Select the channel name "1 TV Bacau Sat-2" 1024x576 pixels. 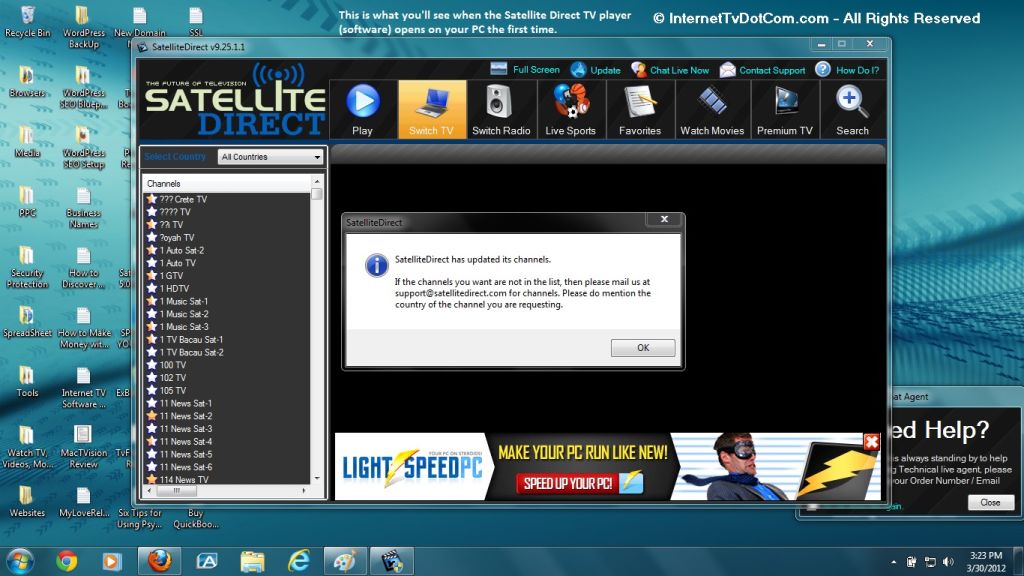[x=191, y=352]
